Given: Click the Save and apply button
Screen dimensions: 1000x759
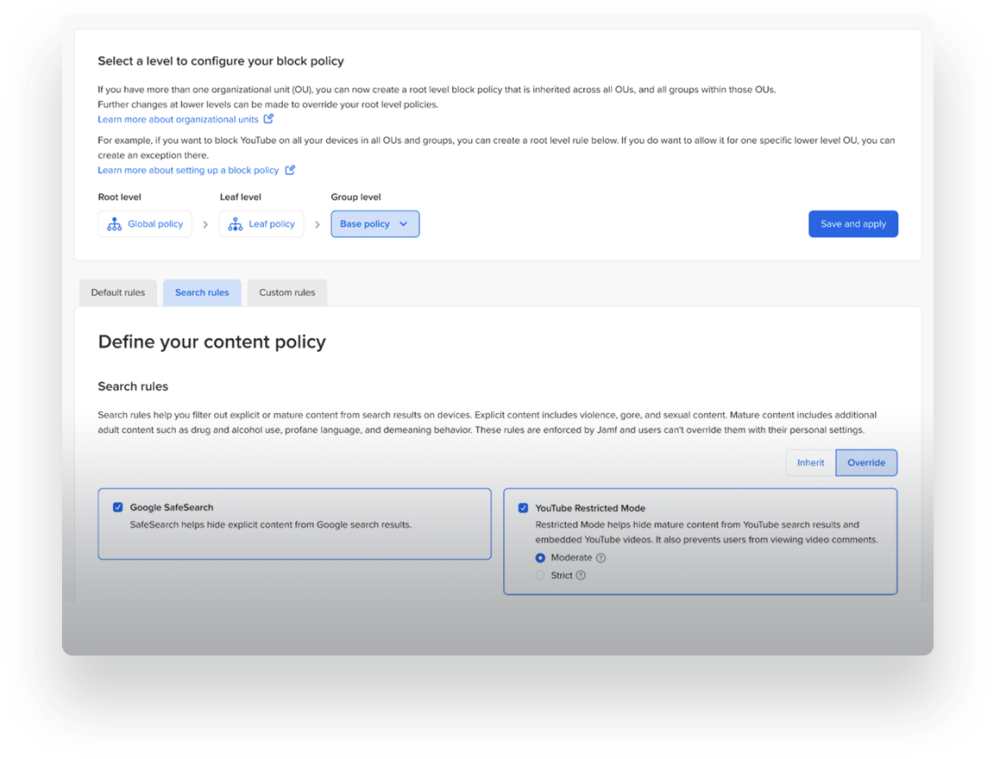Looking at the screenshot, I should tap(853, 224).
